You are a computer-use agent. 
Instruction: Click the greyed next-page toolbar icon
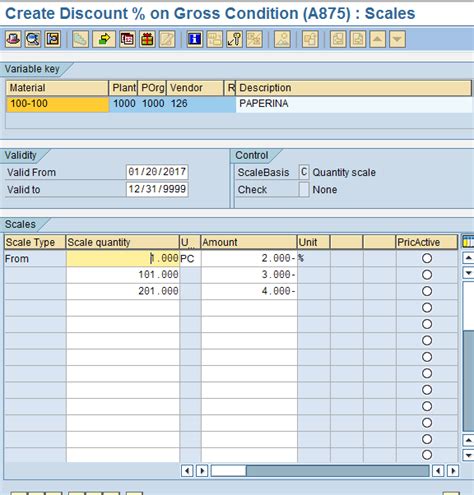pos(358,39)
